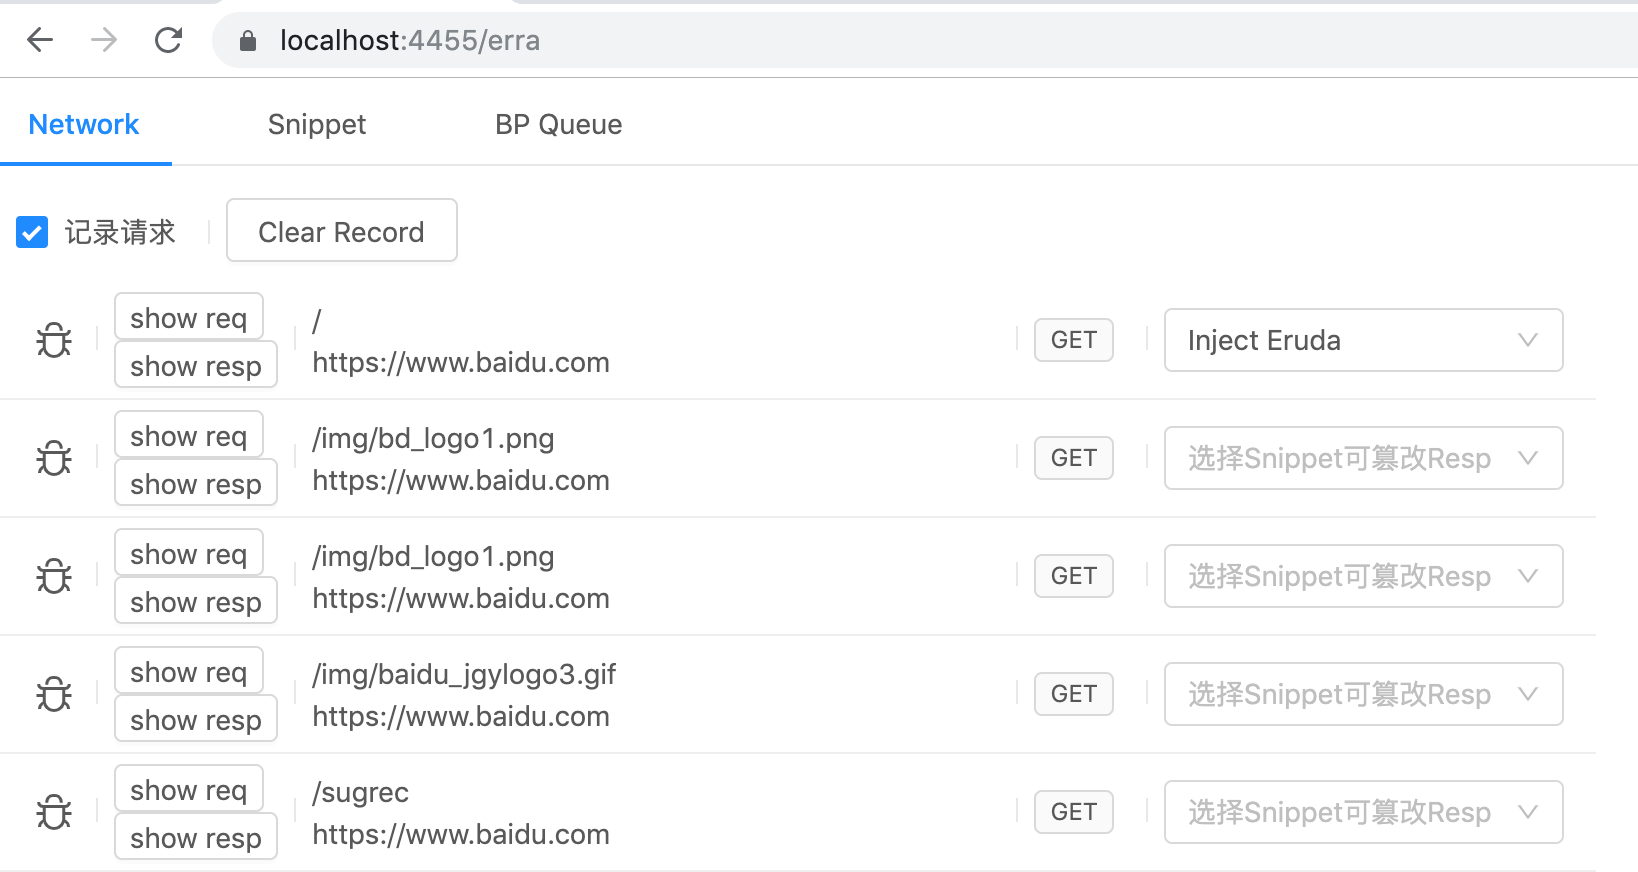The width and height of the screenshot is (1638, 872).
Task: Select the Network tab
Action: [x=84, y=124]
